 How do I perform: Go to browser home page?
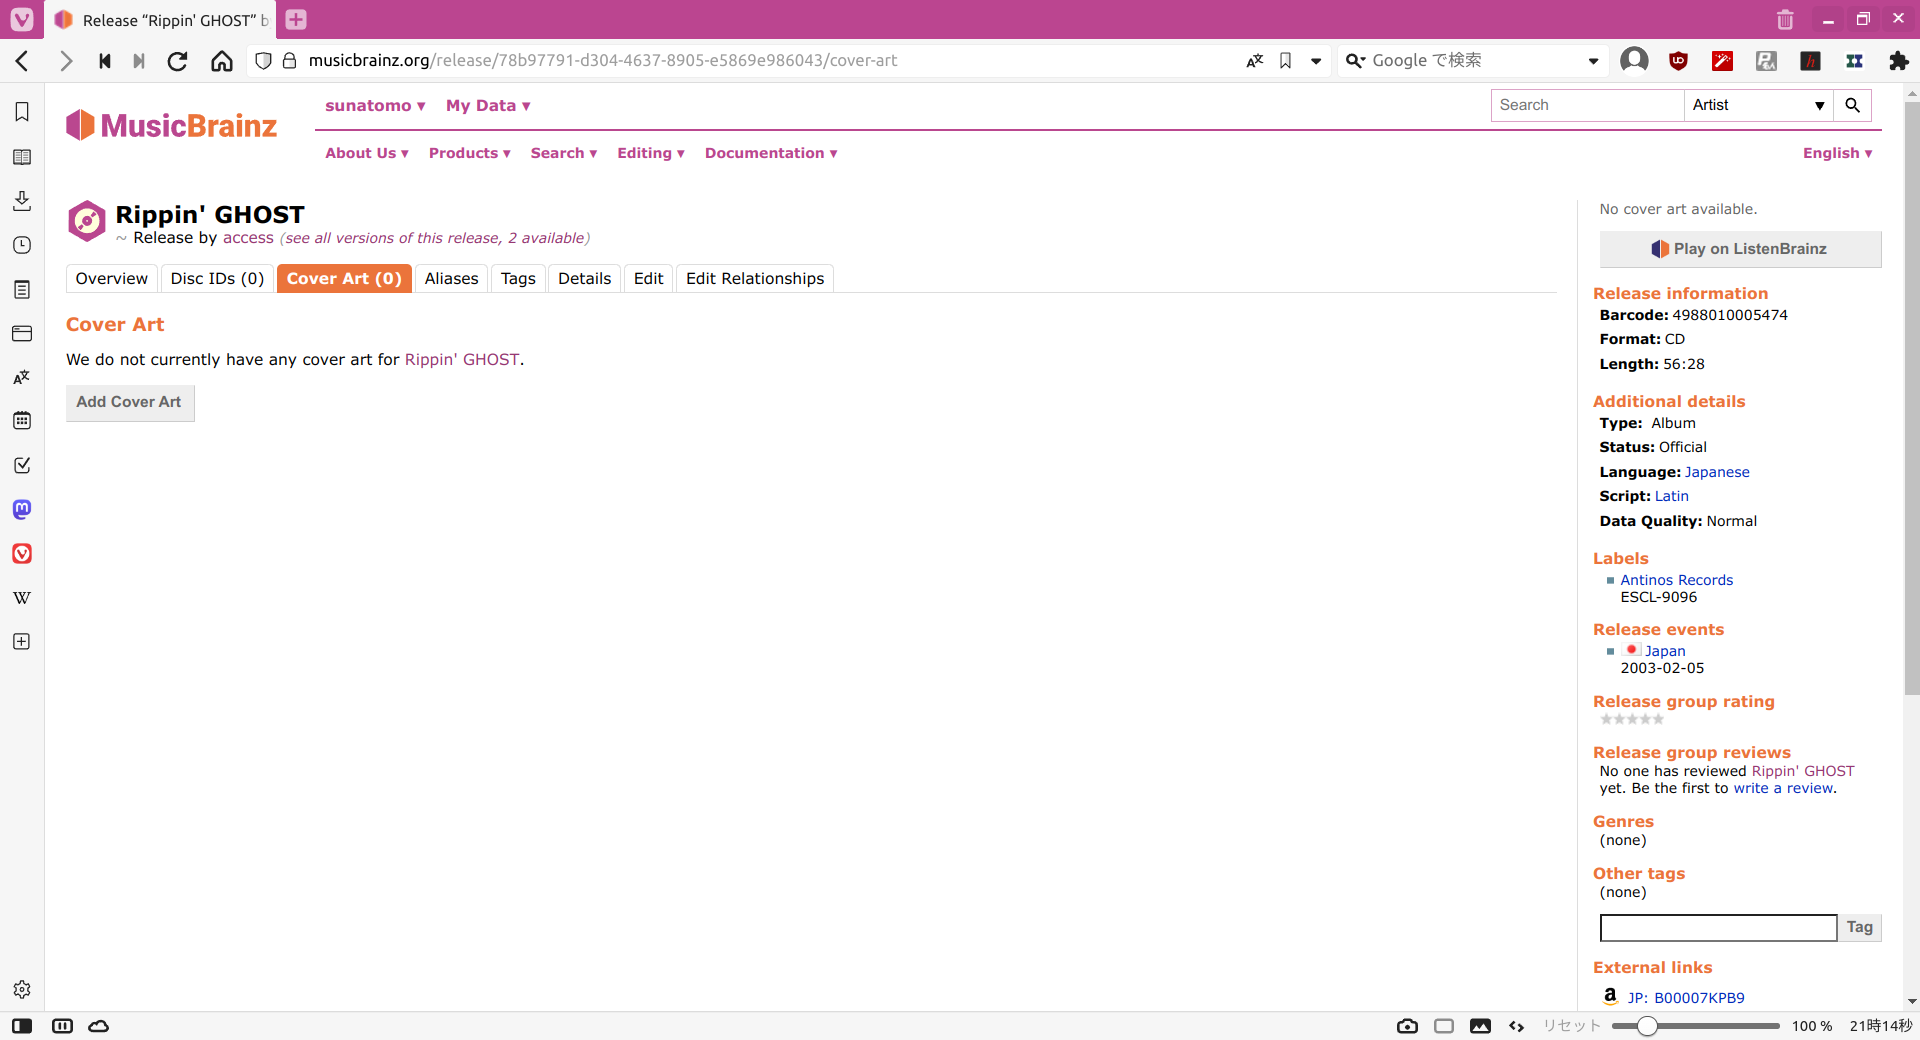click(222, 61)
